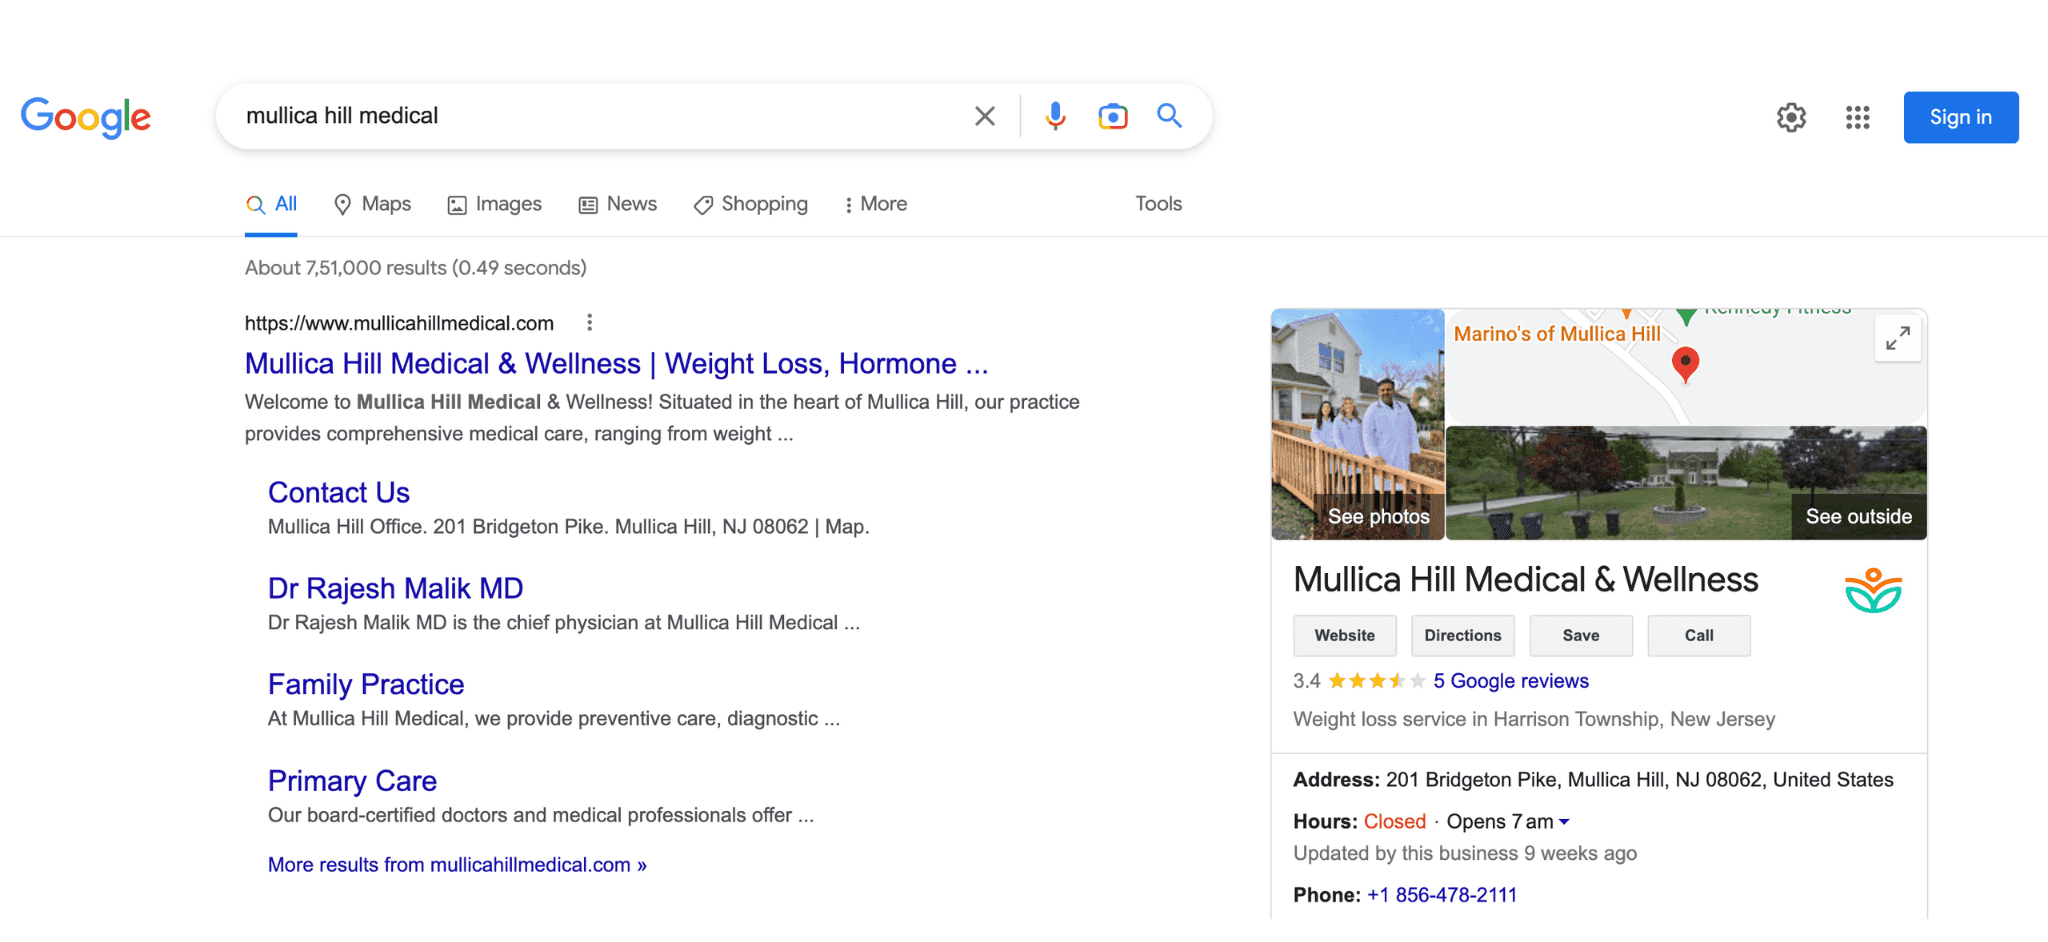
Task: Click the About 7,51,000 results text
Action: 415,268
